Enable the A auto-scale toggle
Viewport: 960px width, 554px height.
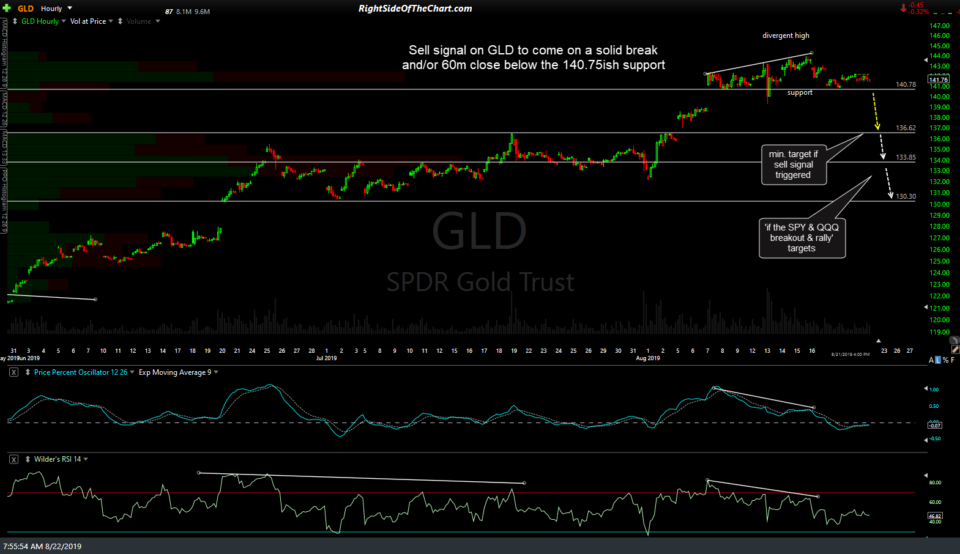[931, 360]
